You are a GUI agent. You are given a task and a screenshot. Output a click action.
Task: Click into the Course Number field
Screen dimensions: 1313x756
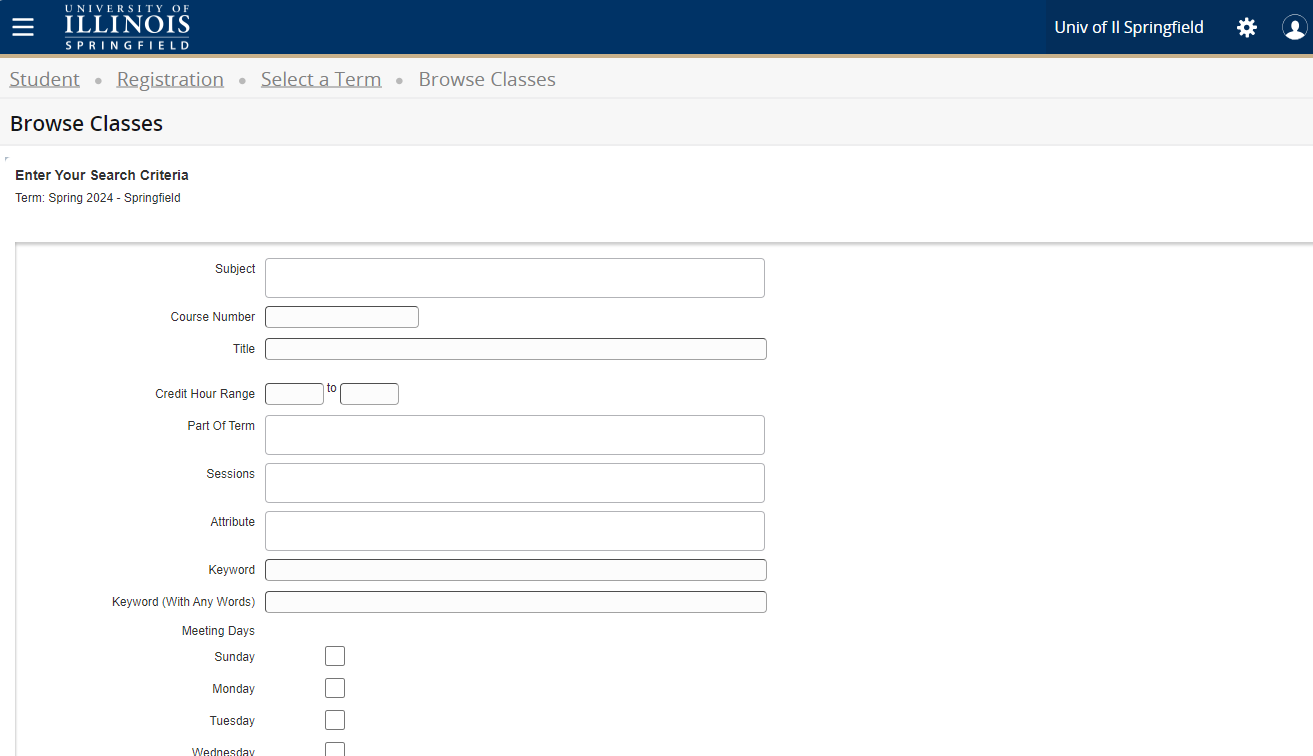point(341,316)
